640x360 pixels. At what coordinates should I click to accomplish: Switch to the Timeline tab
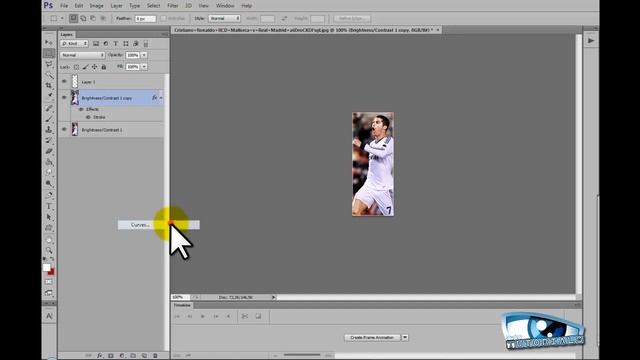click(182, 305)
